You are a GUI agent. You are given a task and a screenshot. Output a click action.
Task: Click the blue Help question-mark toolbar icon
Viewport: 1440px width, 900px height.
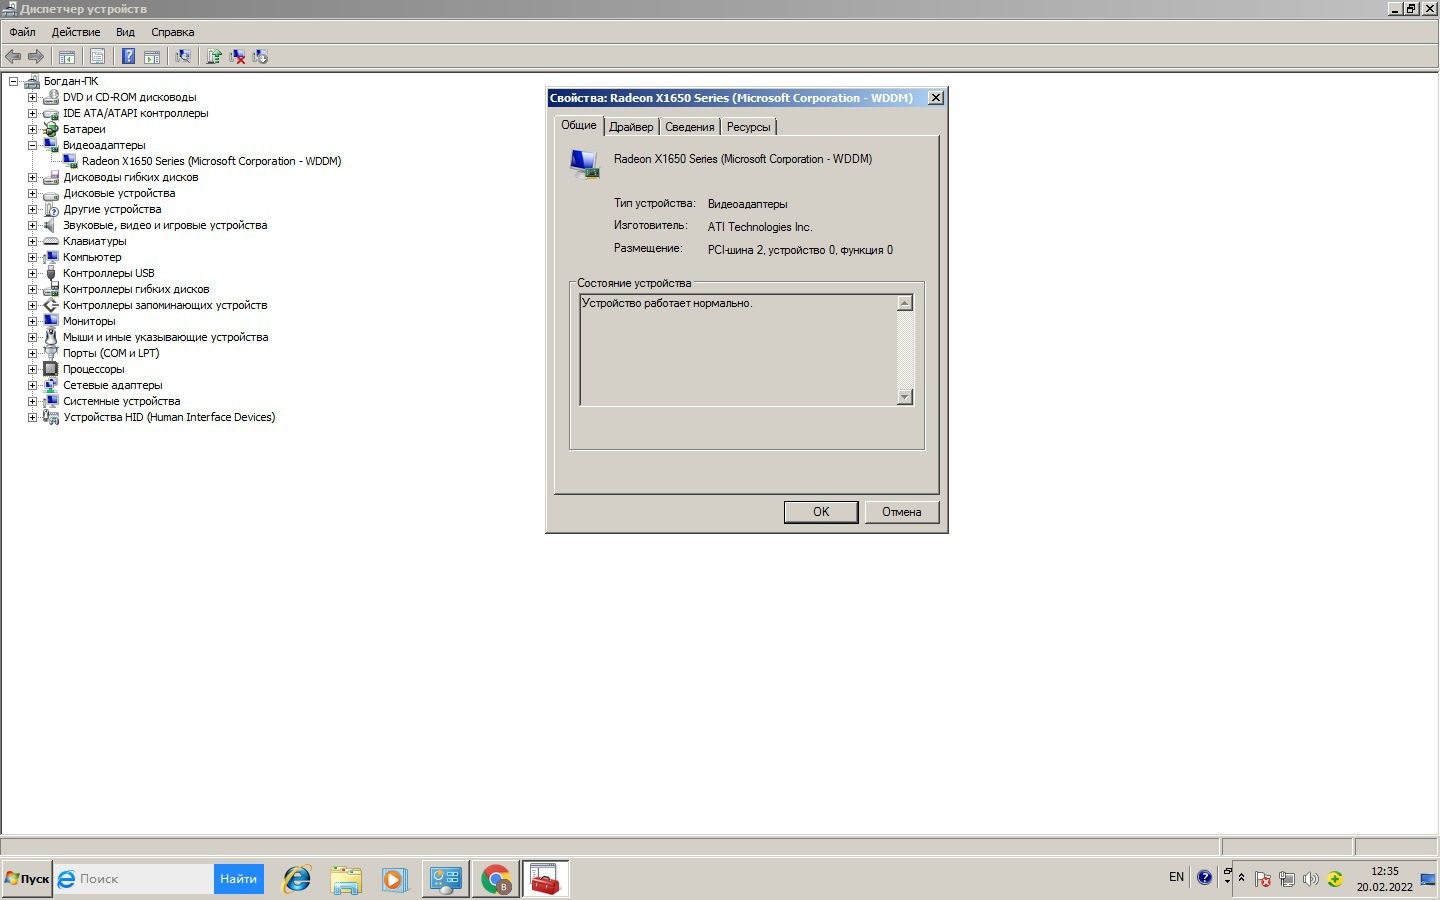pyautogui.click(x=128, y=57)
